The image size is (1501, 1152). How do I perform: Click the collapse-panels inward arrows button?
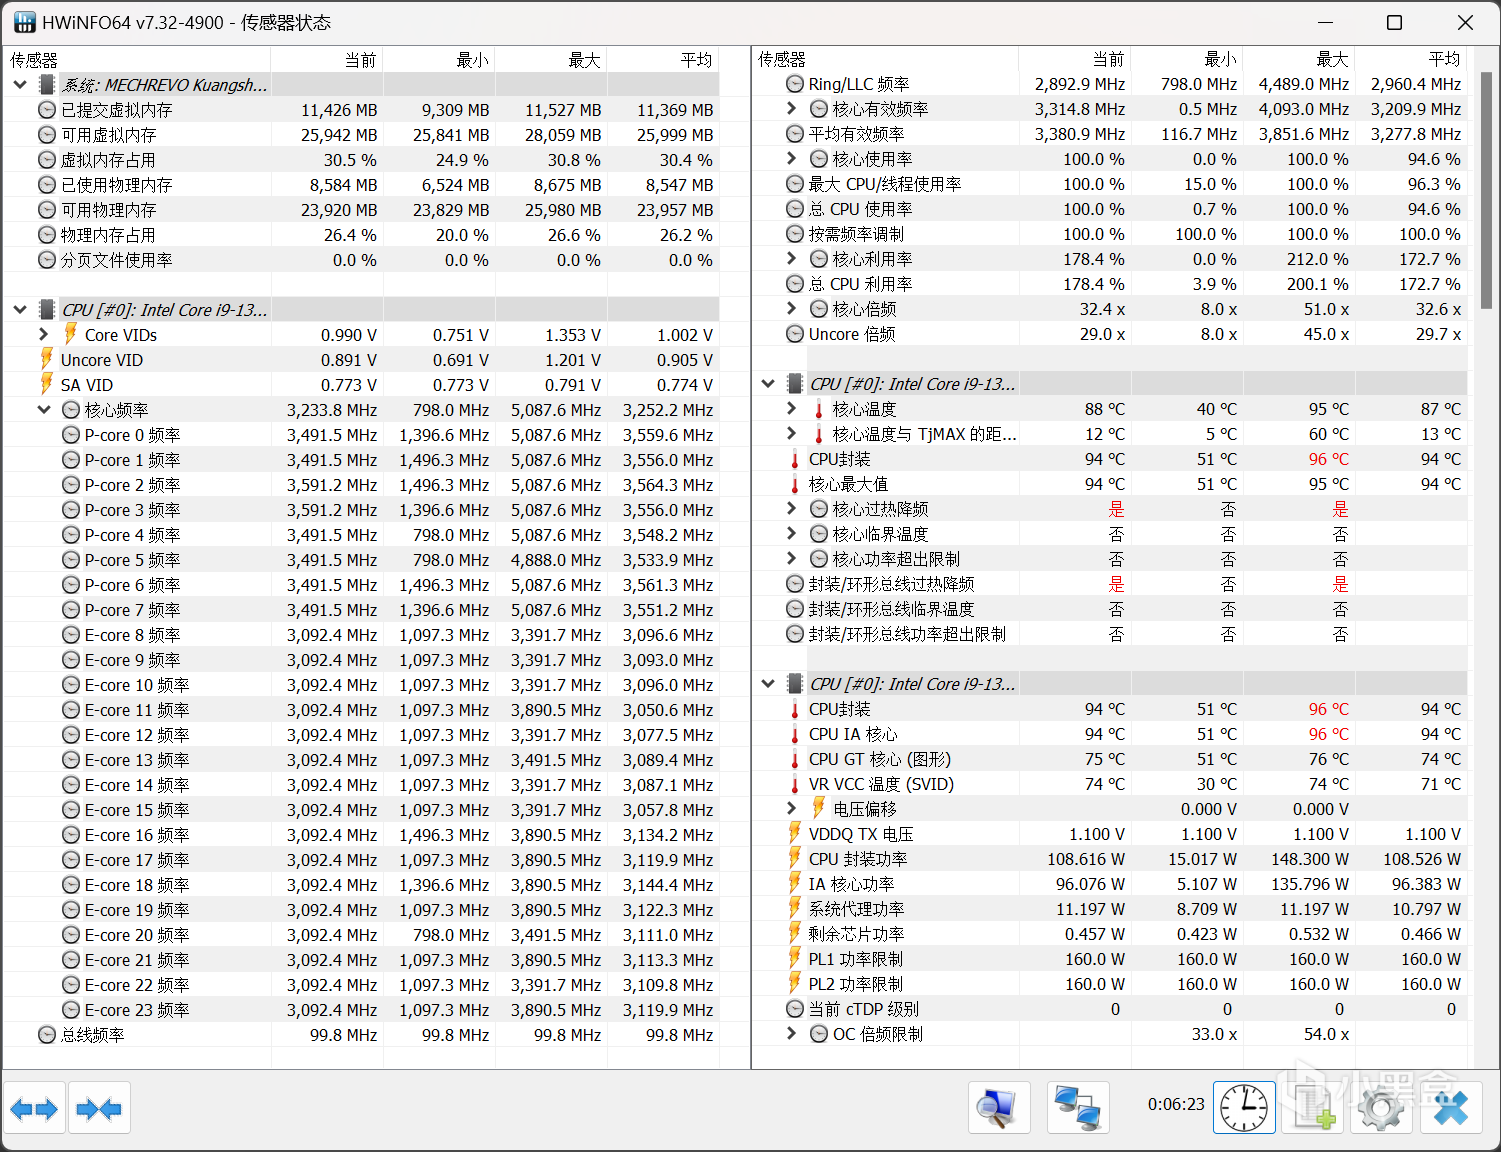pos(99,1108)
